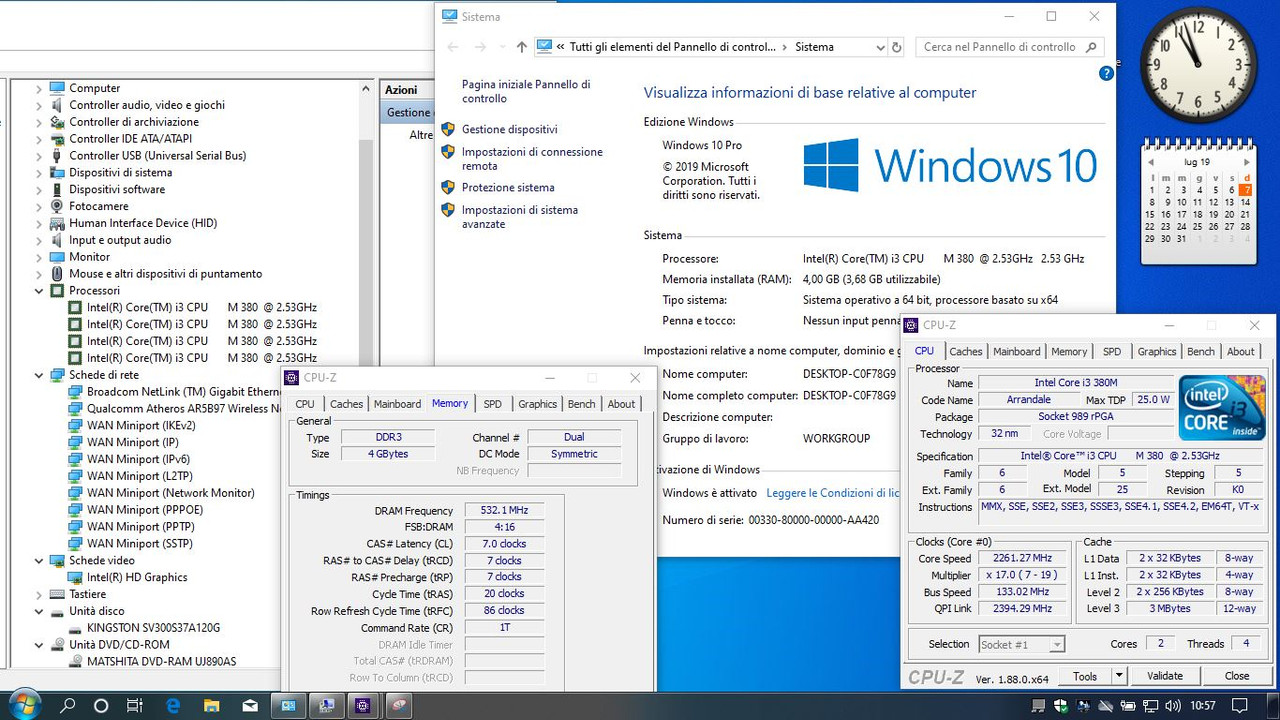Open Task View on taskbar

click(x=134, y=706)
